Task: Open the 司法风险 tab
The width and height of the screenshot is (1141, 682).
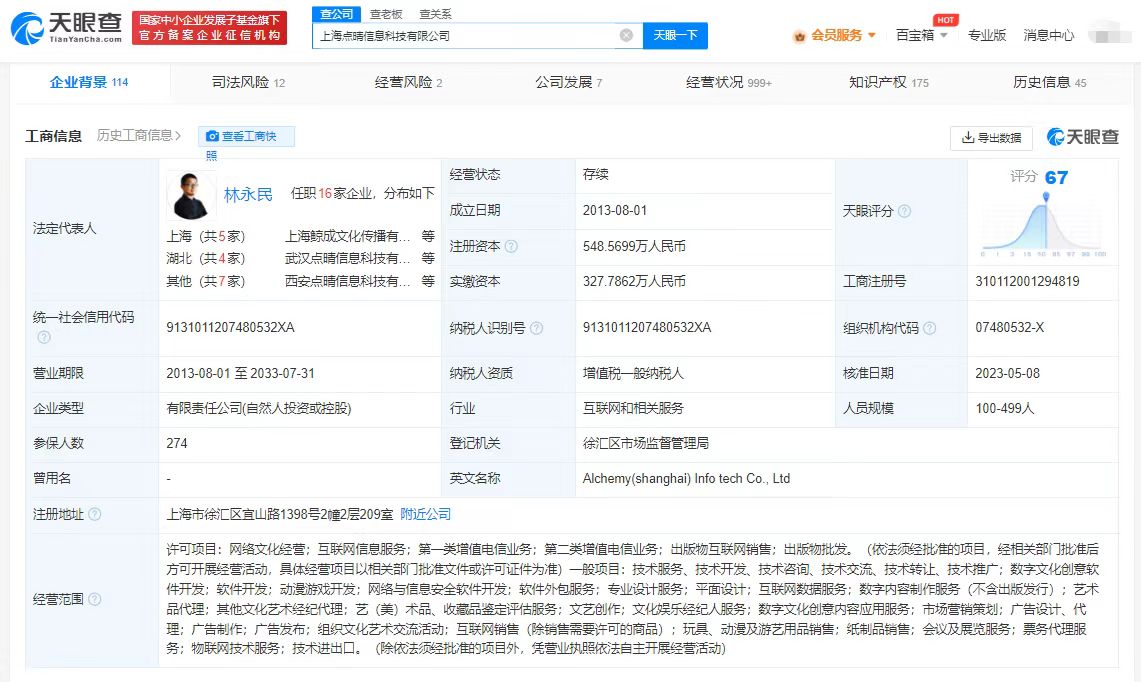Action: point(248,82)
